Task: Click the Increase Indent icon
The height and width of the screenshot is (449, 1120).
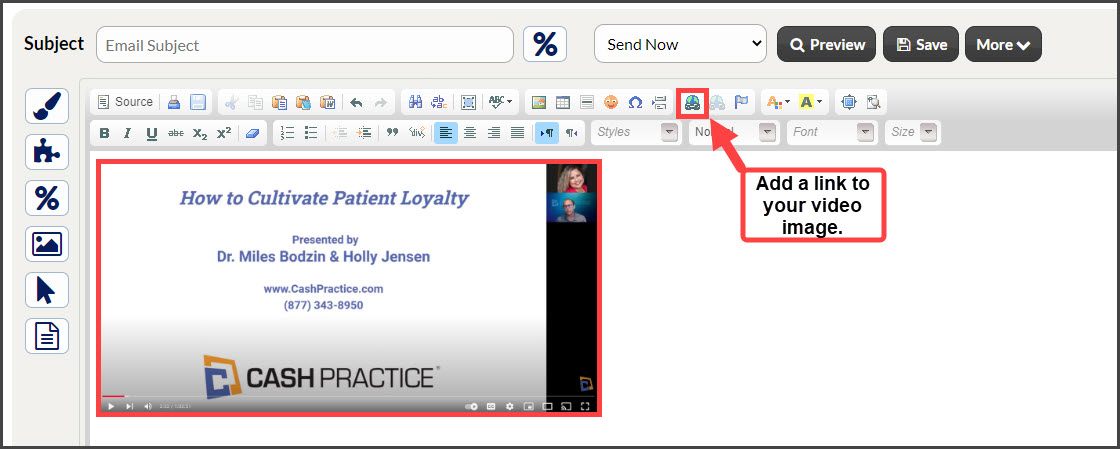Action: point(364,132)
